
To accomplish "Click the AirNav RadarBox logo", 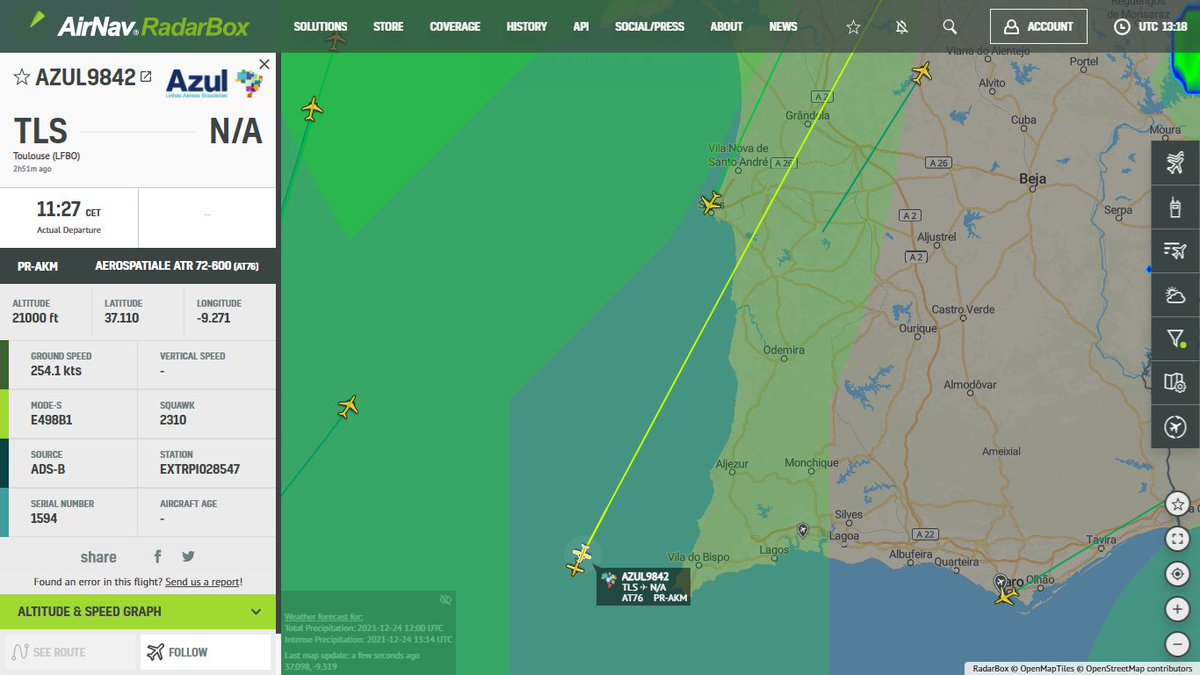I will (139, 25).
